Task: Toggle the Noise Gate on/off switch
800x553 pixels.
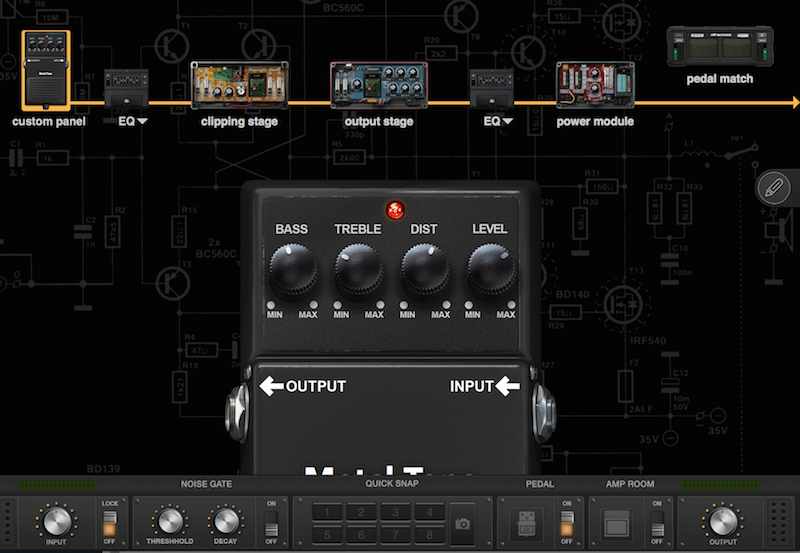Action: coord(268,522)
